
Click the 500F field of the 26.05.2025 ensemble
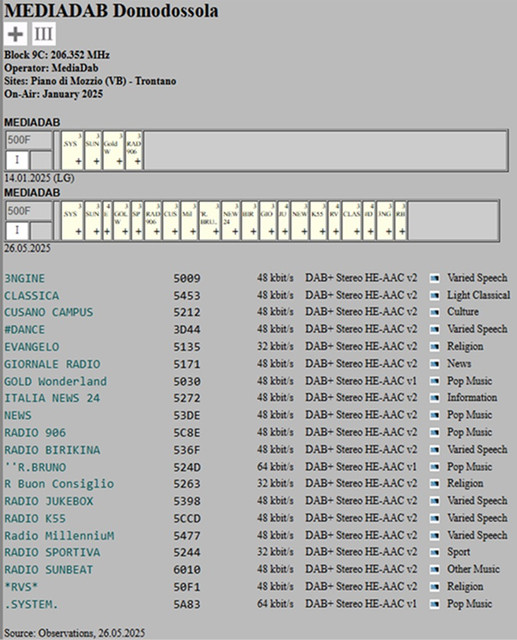pyautogui.click(x=29, y=211)
